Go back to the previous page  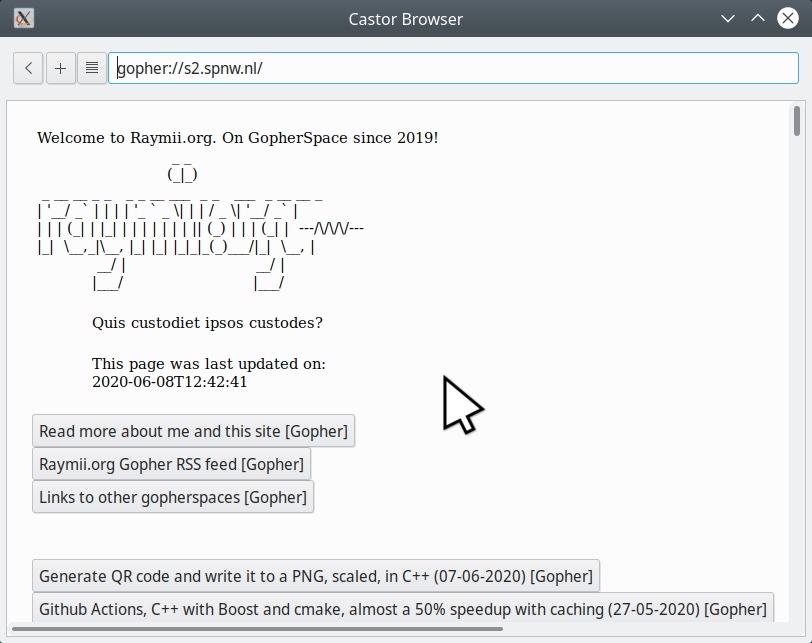[28, 68]
